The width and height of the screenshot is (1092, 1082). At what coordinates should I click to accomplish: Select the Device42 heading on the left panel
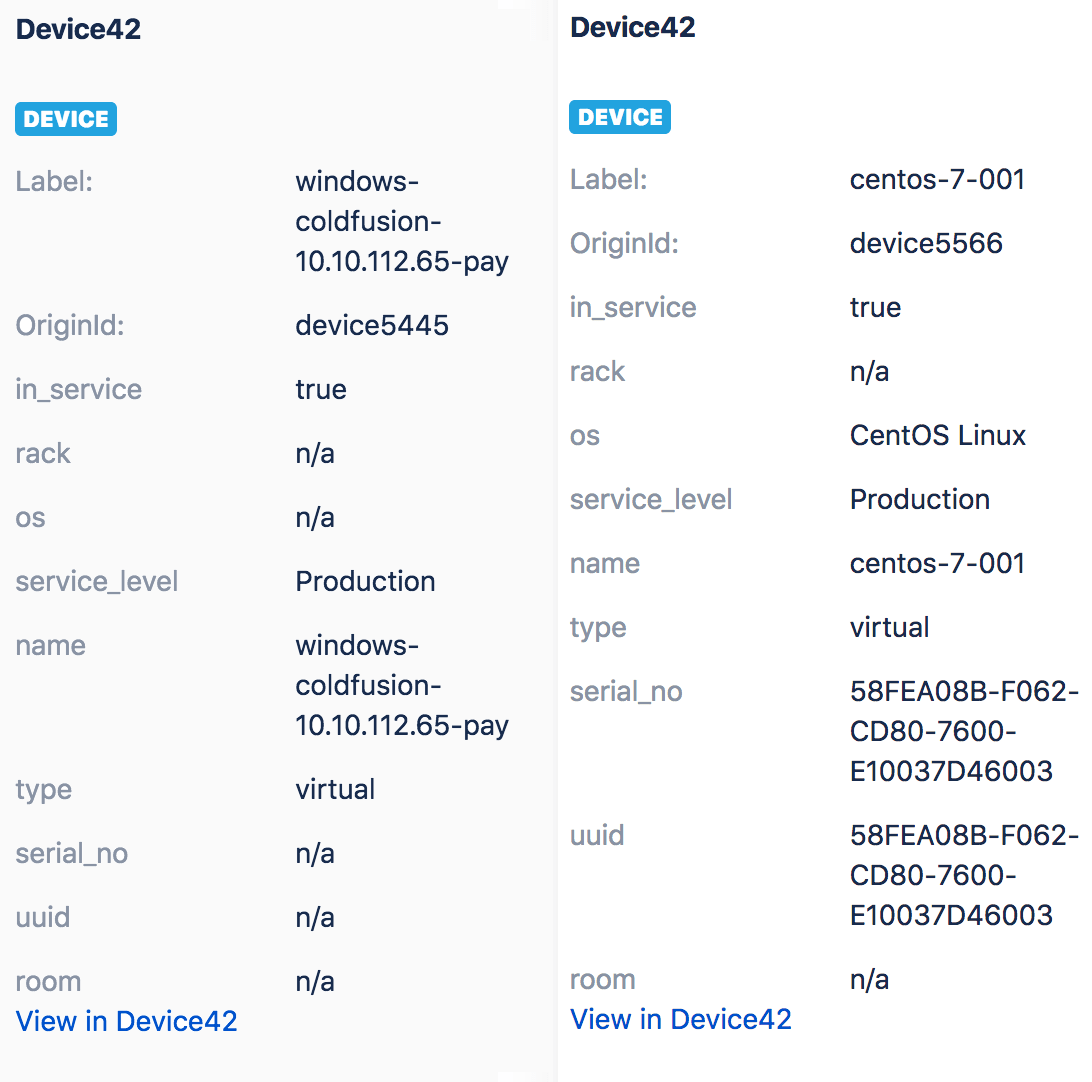click(x=78, y=29)
